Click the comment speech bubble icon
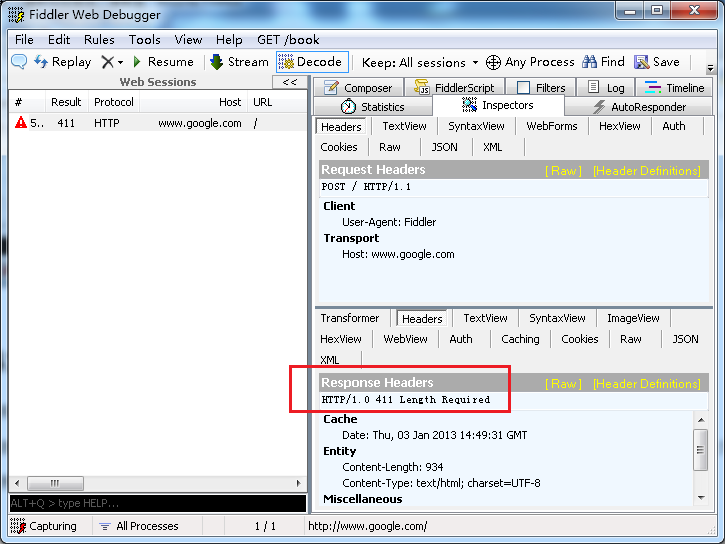The width and height of the screenshot is (725, 544). point(19,62)
